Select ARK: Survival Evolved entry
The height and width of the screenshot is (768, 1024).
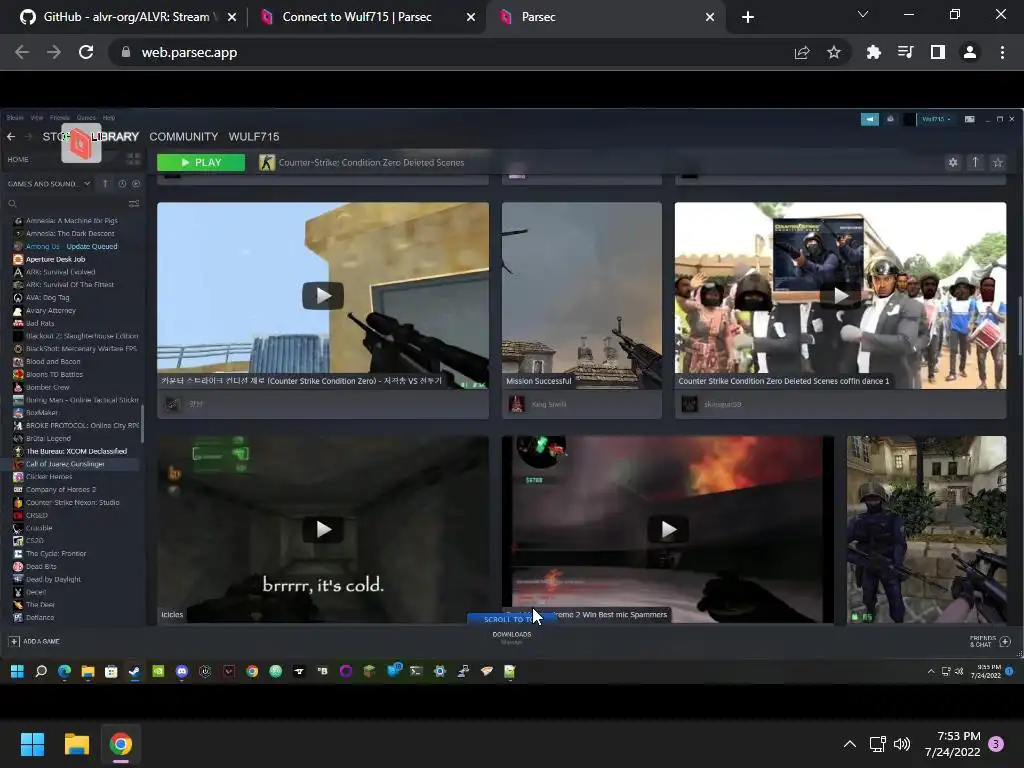pyautogui.click(x=60, y=272)
